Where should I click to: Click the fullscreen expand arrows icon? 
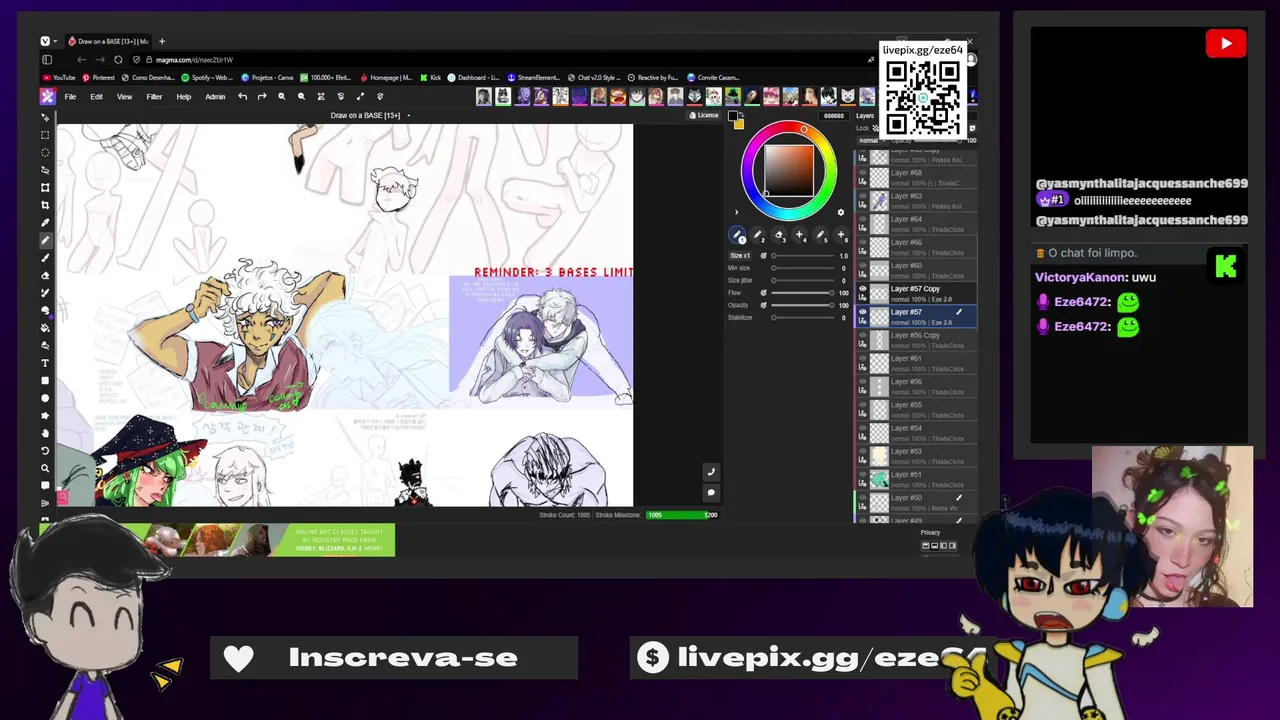pyautogui.click(x=360, y=97)
